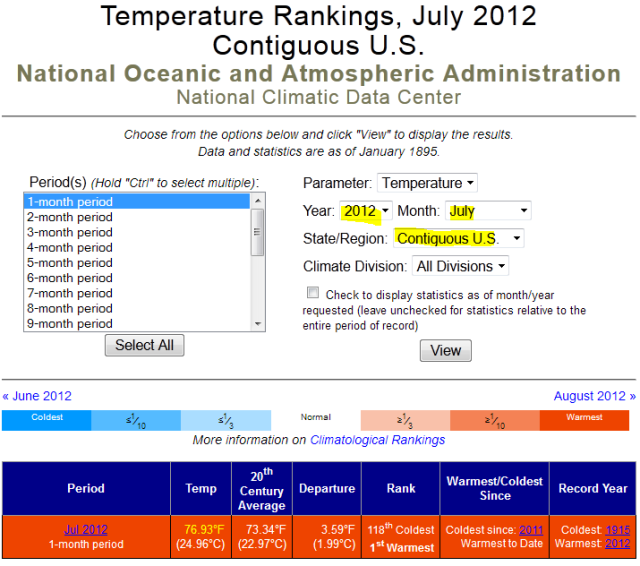Screen dimensions: 640x566
Task: Select 9-month period option
Action: point(137,324)
